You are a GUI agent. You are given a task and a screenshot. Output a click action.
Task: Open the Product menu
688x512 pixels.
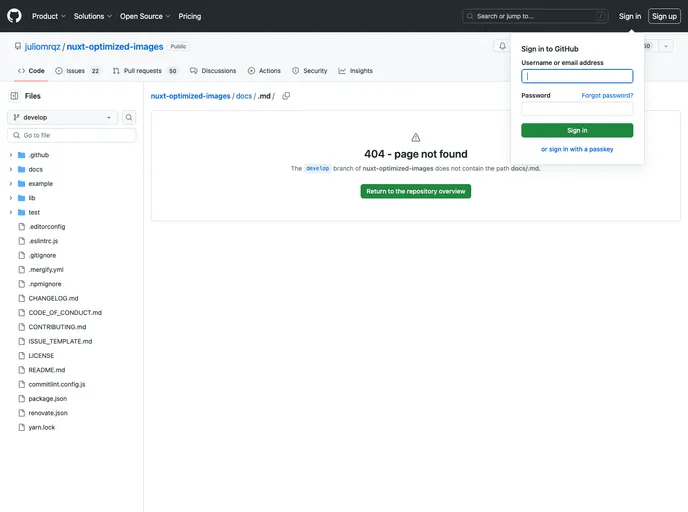point(48,16)
